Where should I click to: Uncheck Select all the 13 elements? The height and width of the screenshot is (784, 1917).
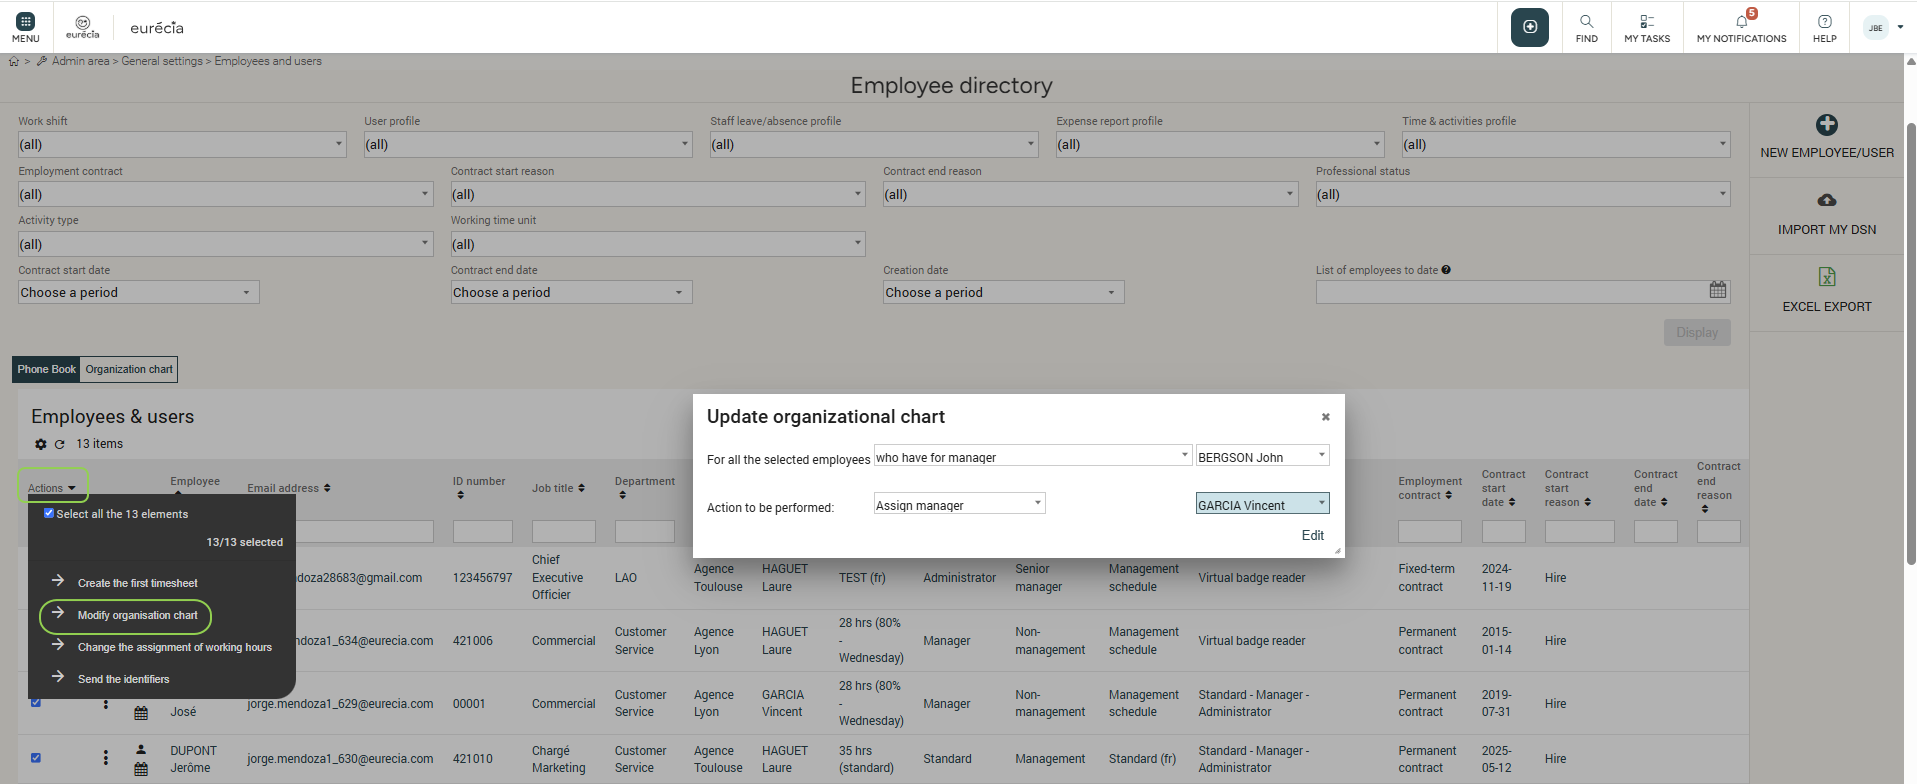pos(49,513)
